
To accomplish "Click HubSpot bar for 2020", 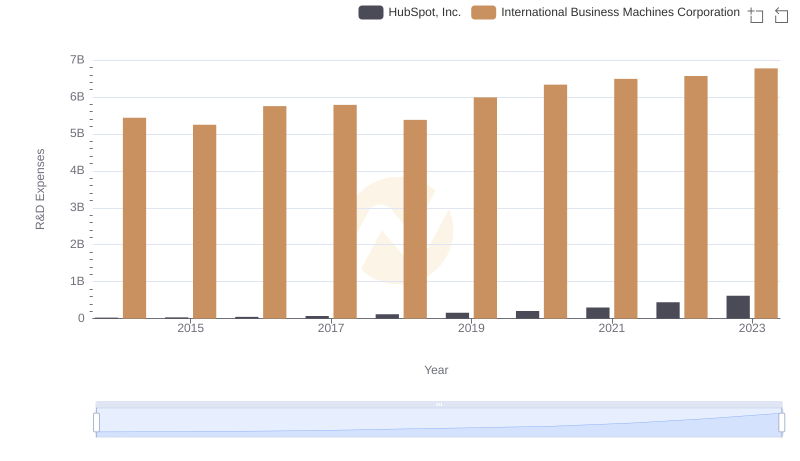I will click(528, 315).
